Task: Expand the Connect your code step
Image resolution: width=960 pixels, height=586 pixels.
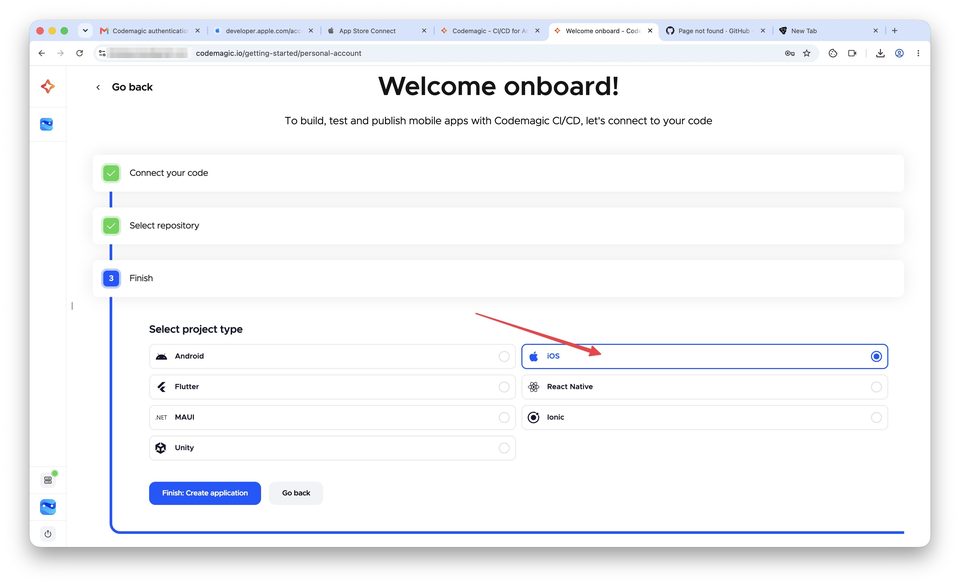Action: 498,173
